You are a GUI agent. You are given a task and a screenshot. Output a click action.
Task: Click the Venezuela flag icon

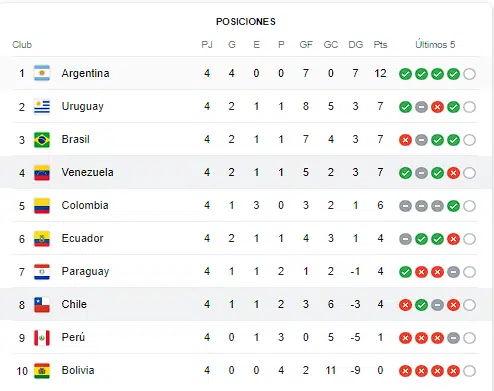click(42, 172)
